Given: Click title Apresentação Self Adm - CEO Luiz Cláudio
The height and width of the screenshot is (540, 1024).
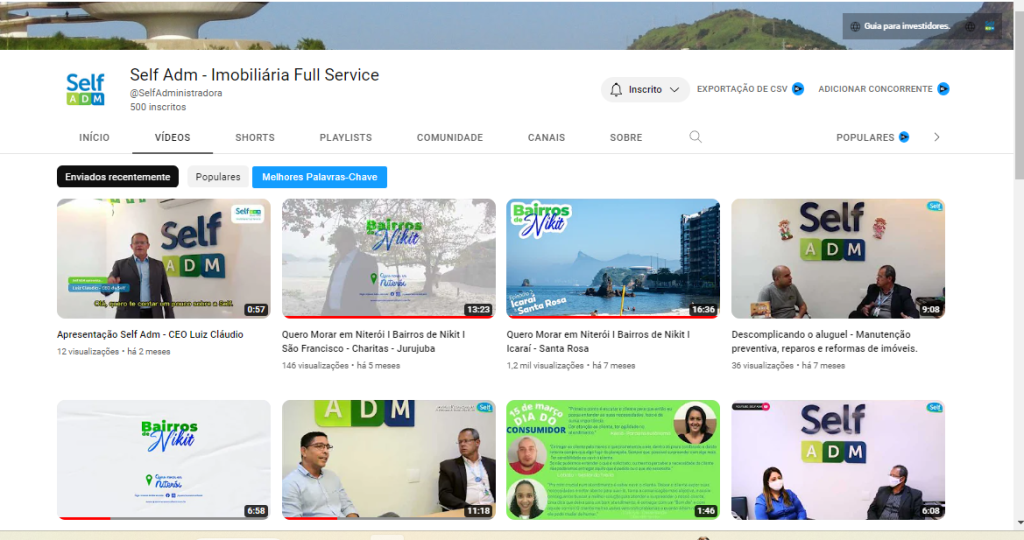Looking at the screenshot, I should coord(150,334).
